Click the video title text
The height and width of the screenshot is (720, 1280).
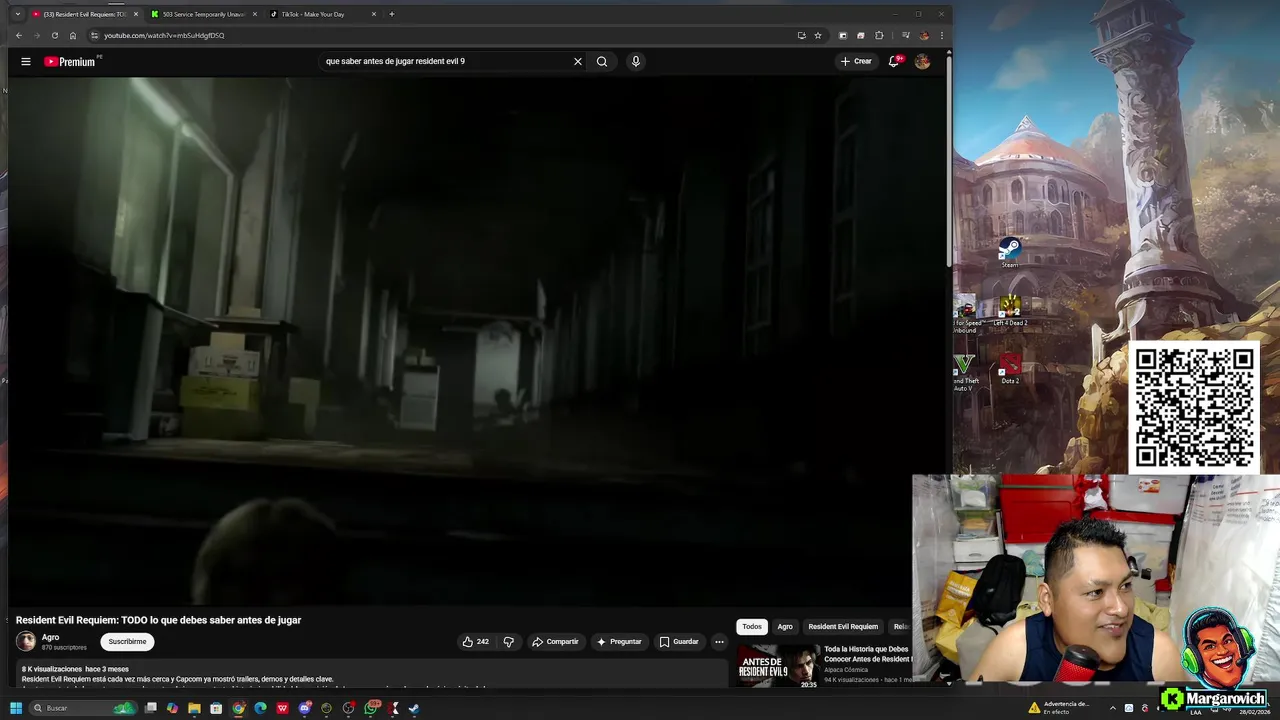pos(158,620)
